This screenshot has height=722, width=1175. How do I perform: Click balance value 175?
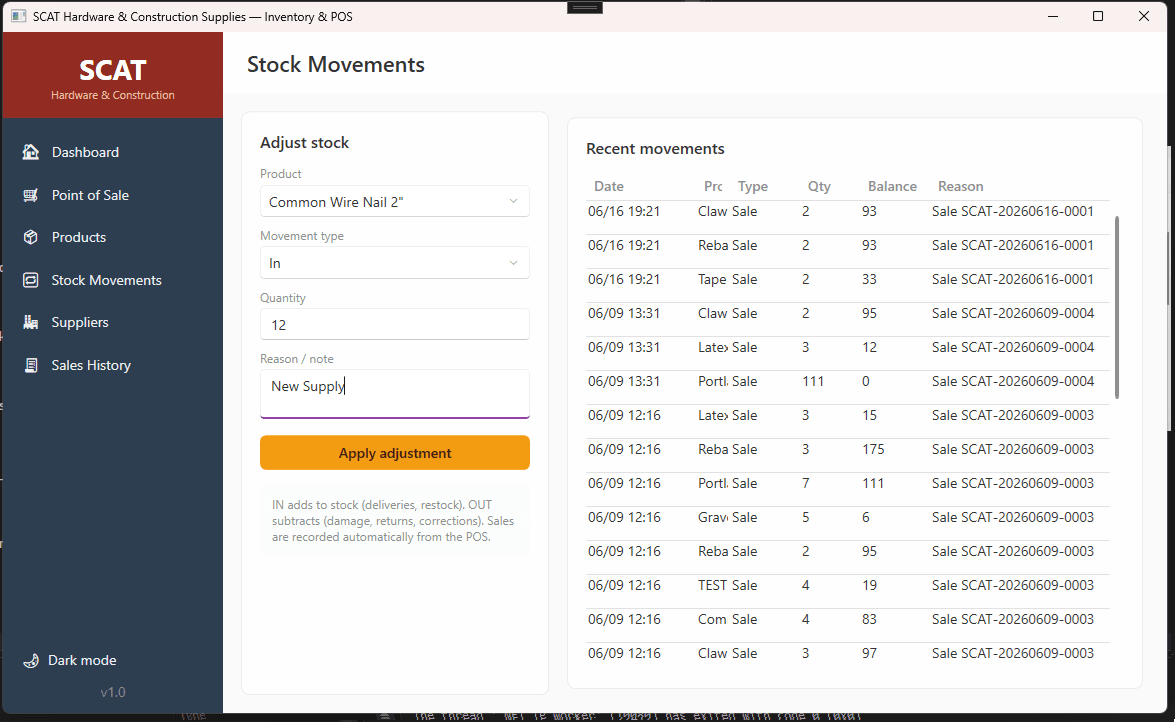(x=873, y=449)
